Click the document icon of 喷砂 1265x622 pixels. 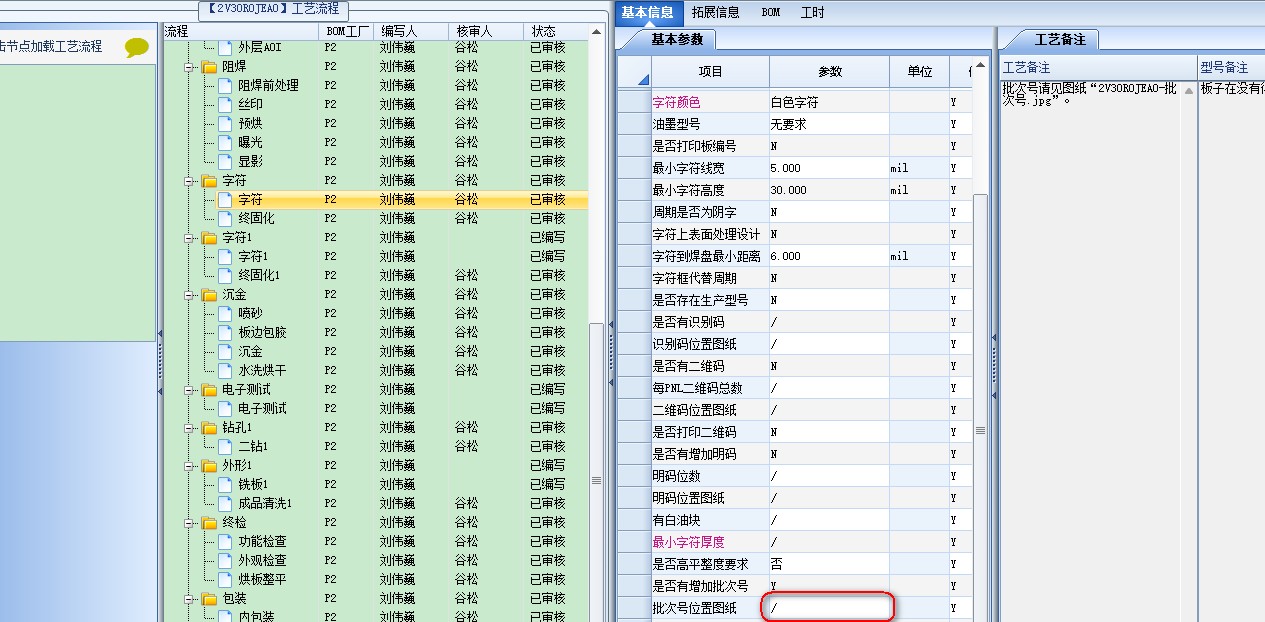pyautogui.click(x=225, y=313)
